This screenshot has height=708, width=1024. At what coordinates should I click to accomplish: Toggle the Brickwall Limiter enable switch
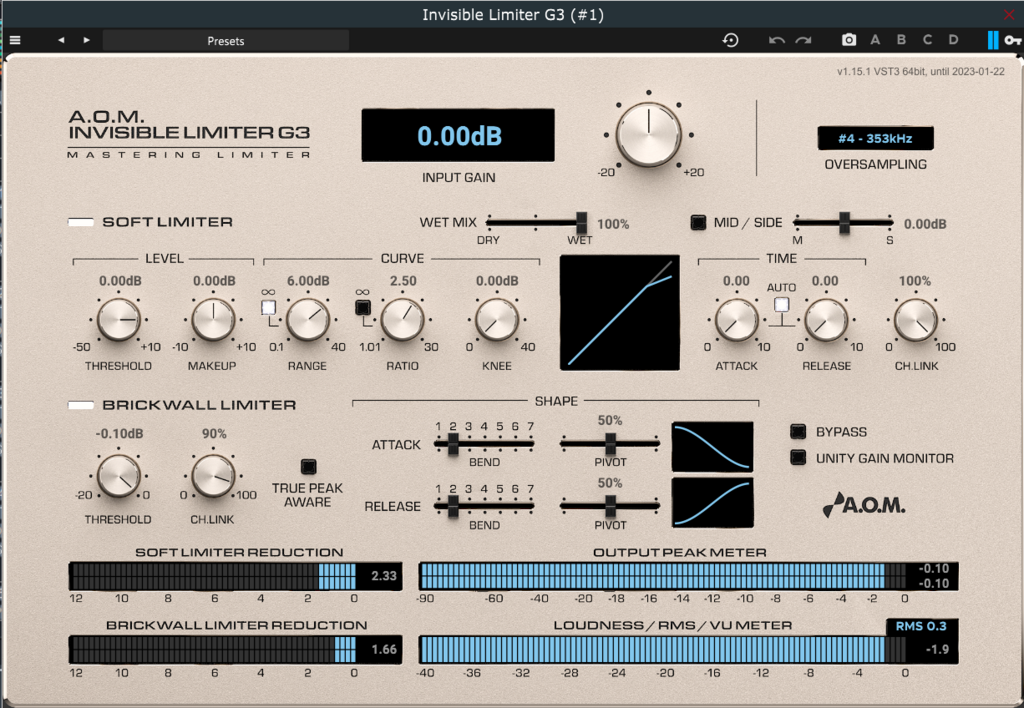81,405
